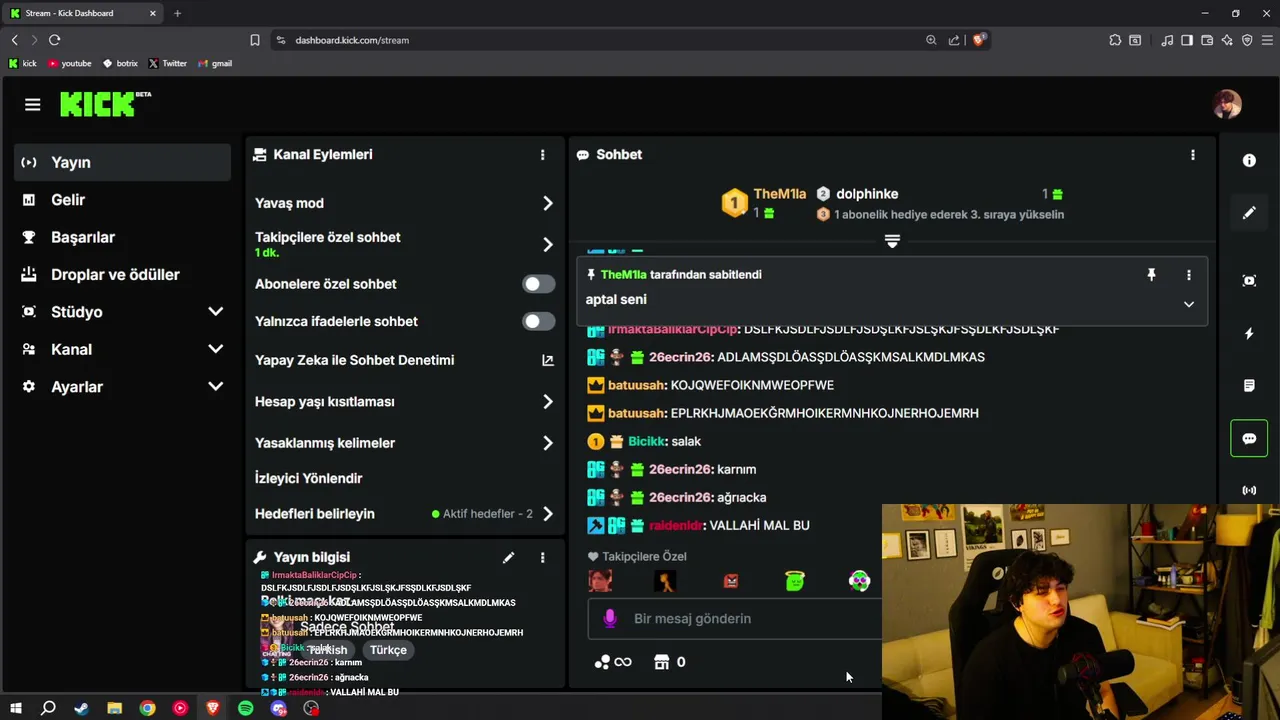Unpin the pinned message with pin icon
The image size is (1280, 720).
click(1151, 274)
